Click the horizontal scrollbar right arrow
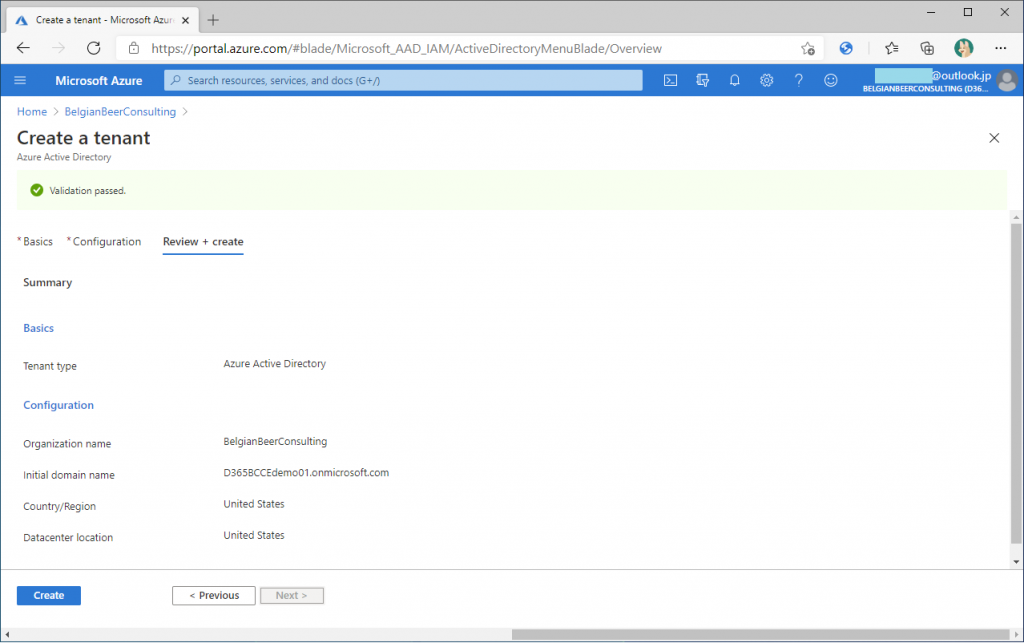Viewport: 1024px width, 643px height. click(x=1016, y=635)
